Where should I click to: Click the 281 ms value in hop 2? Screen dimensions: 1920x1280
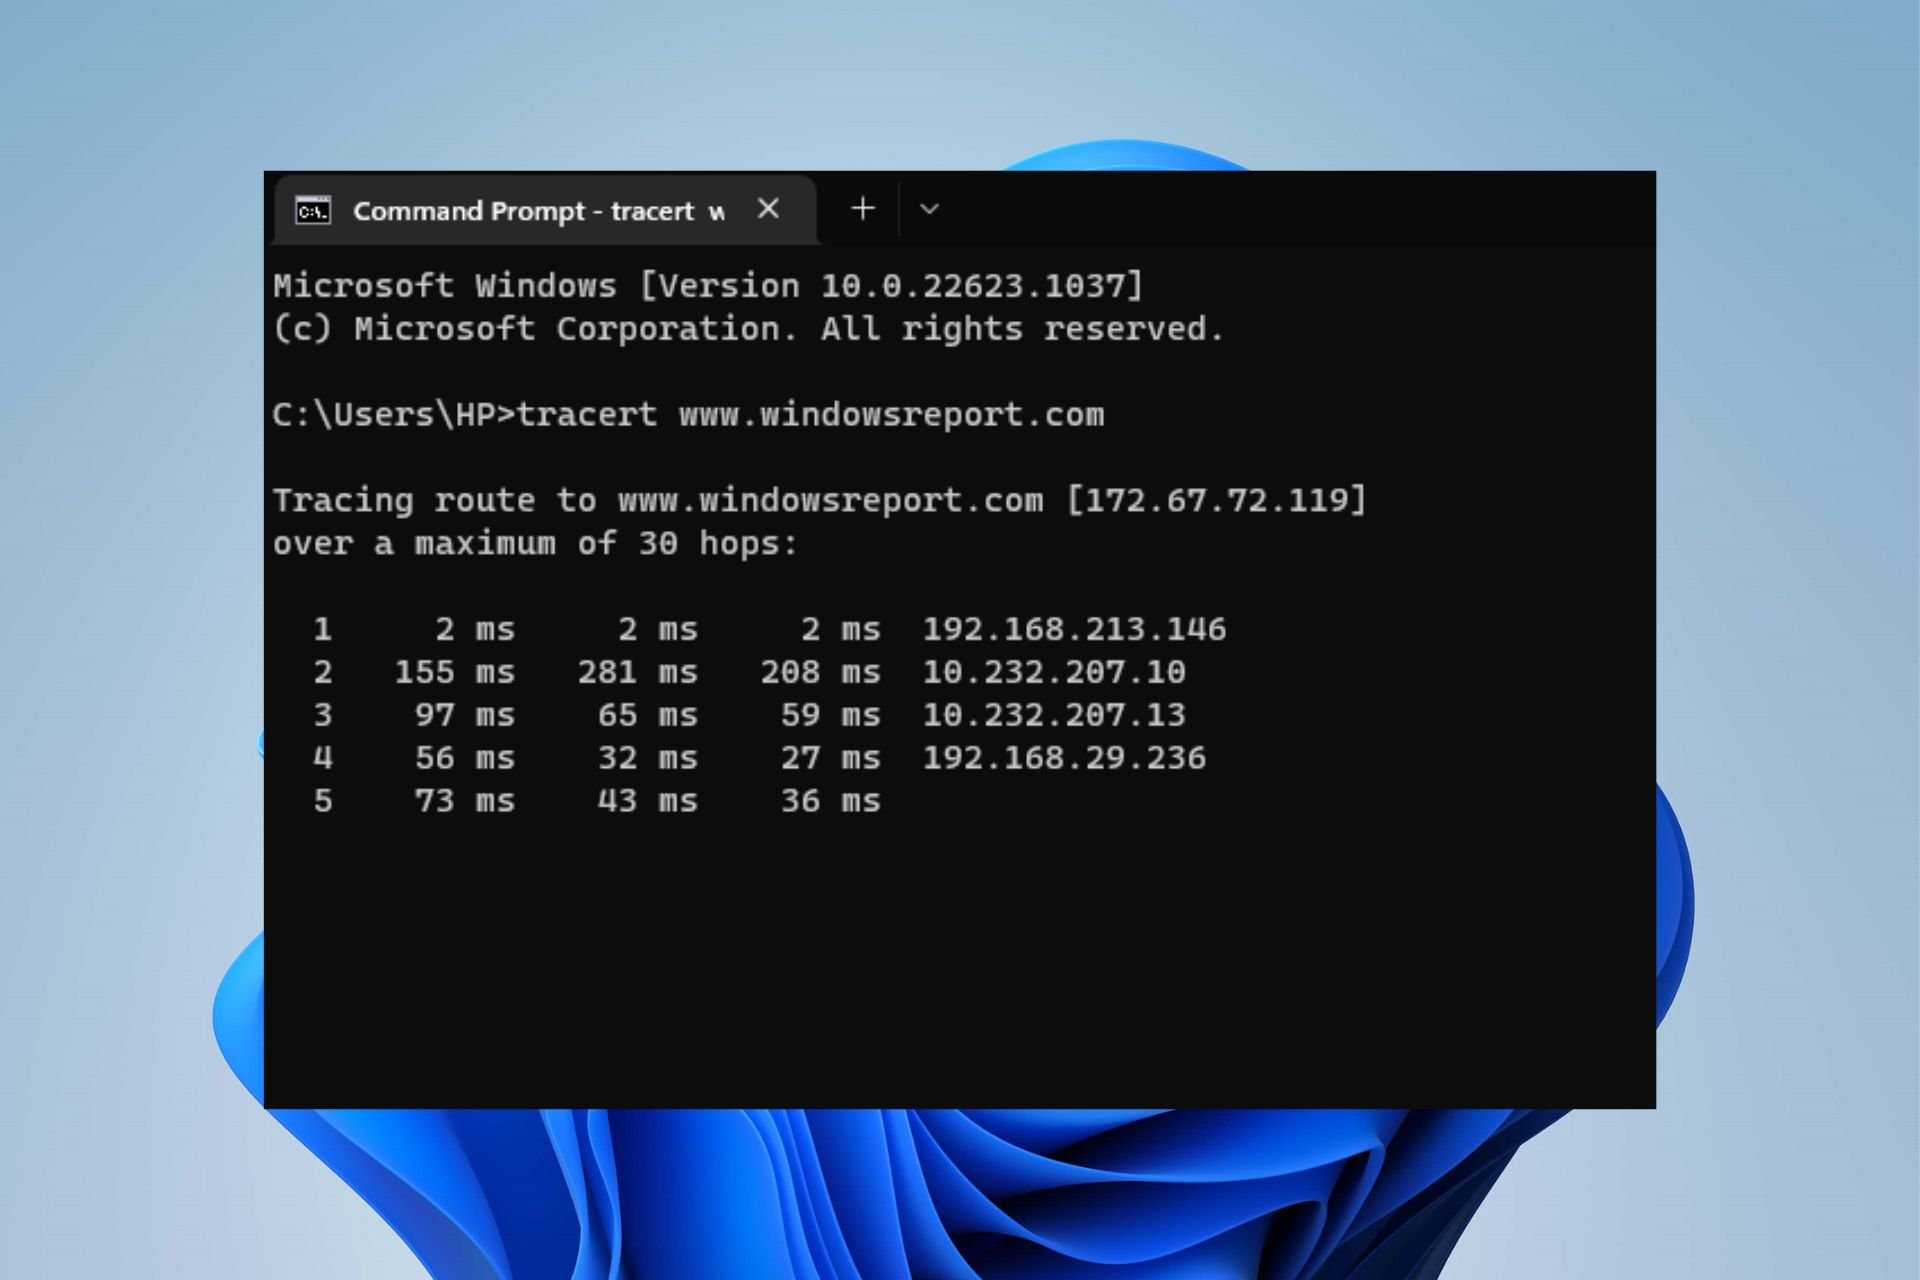pos(637,672)
